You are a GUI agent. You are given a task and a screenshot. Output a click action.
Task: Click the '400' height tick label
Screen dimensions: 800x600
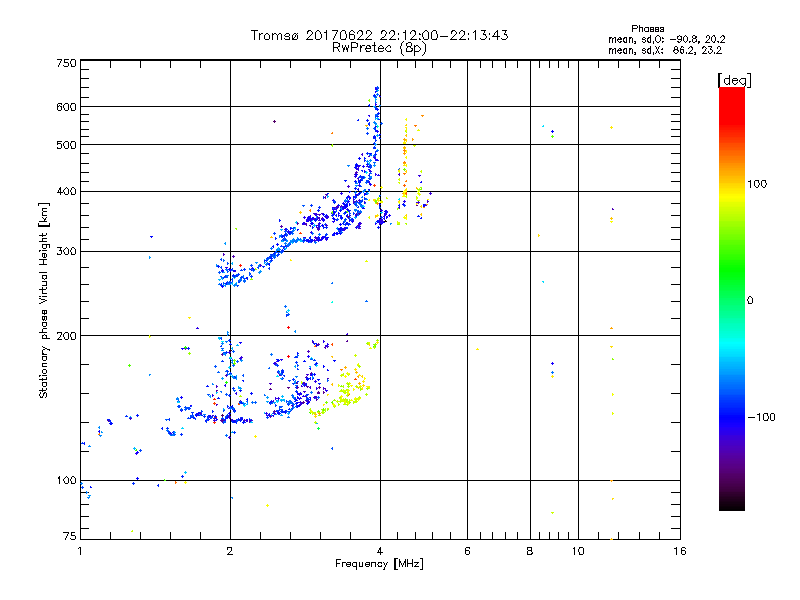(x=66, y=191)
